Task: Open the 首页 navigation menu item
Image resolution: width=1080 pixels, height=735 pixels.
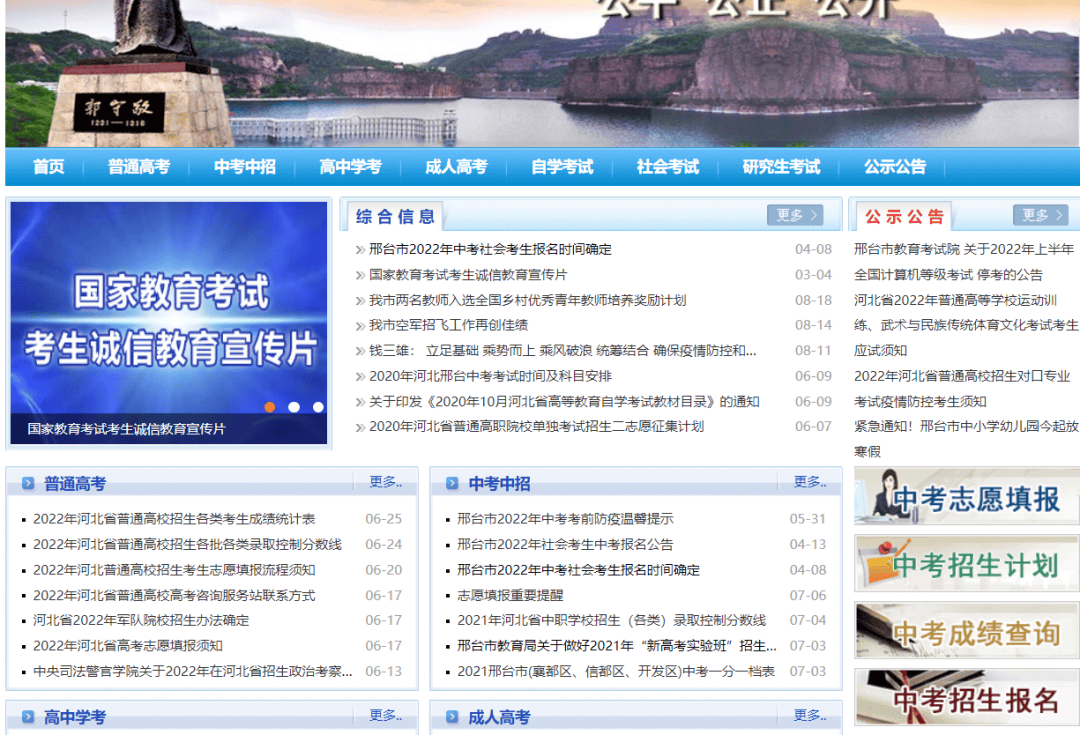Action: pyautogui.click(x=48, y=167)
